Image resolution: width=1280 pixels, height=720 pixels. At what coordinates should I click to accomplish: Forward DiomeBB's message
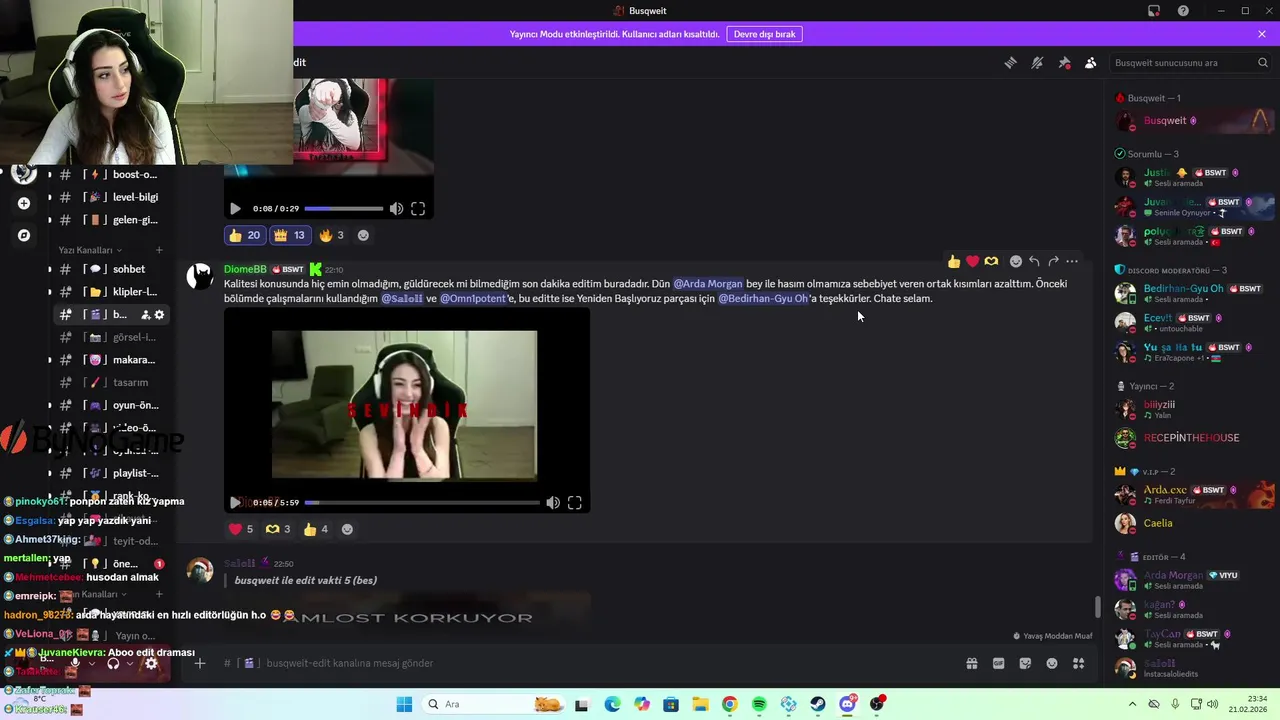pyautogui.click(x=1053, y=261)
